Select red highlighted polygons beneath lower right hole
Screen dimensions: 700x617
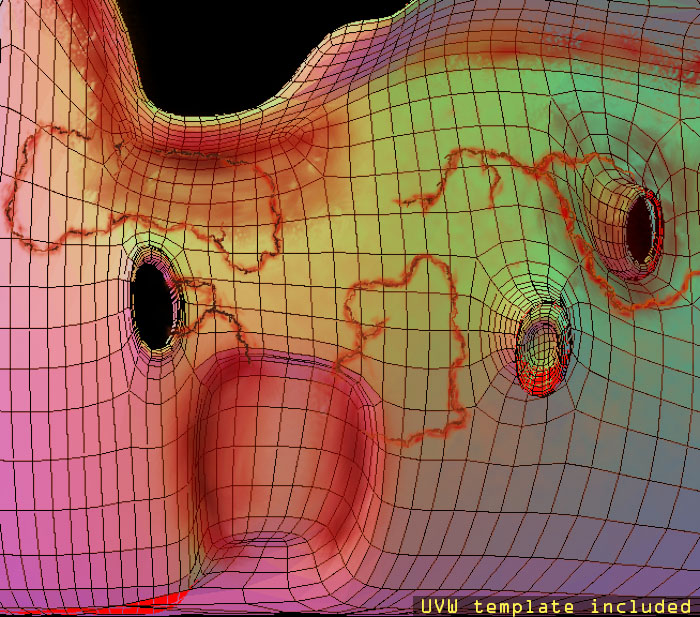coord(537,381)
